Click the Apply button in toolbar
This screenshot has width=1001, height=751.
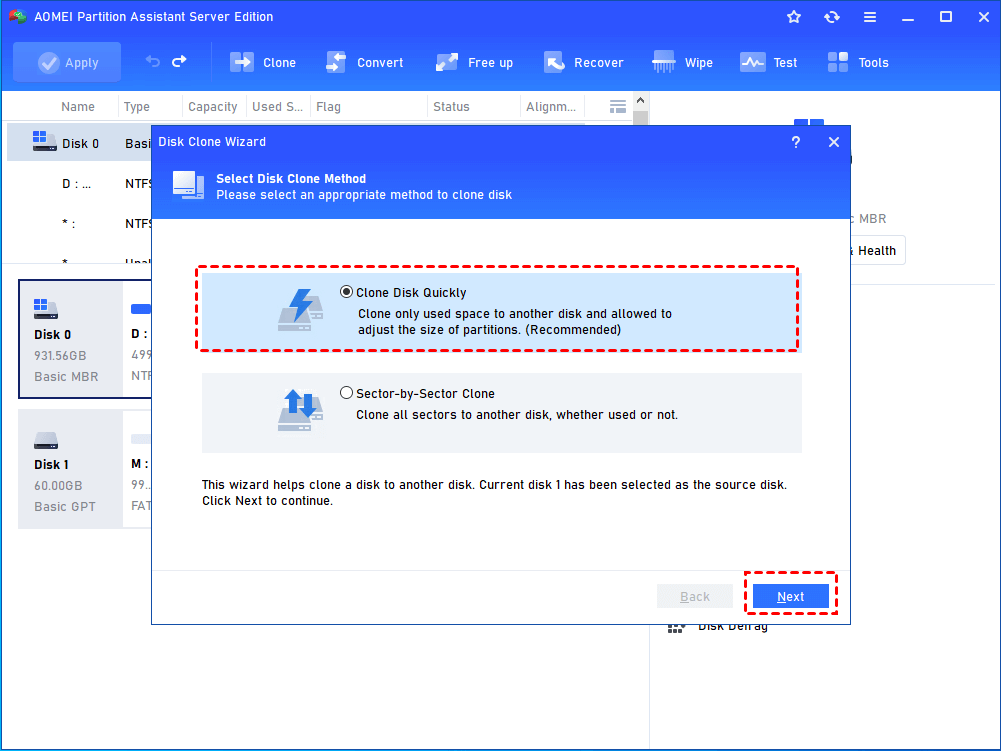(x=67, y=62)
